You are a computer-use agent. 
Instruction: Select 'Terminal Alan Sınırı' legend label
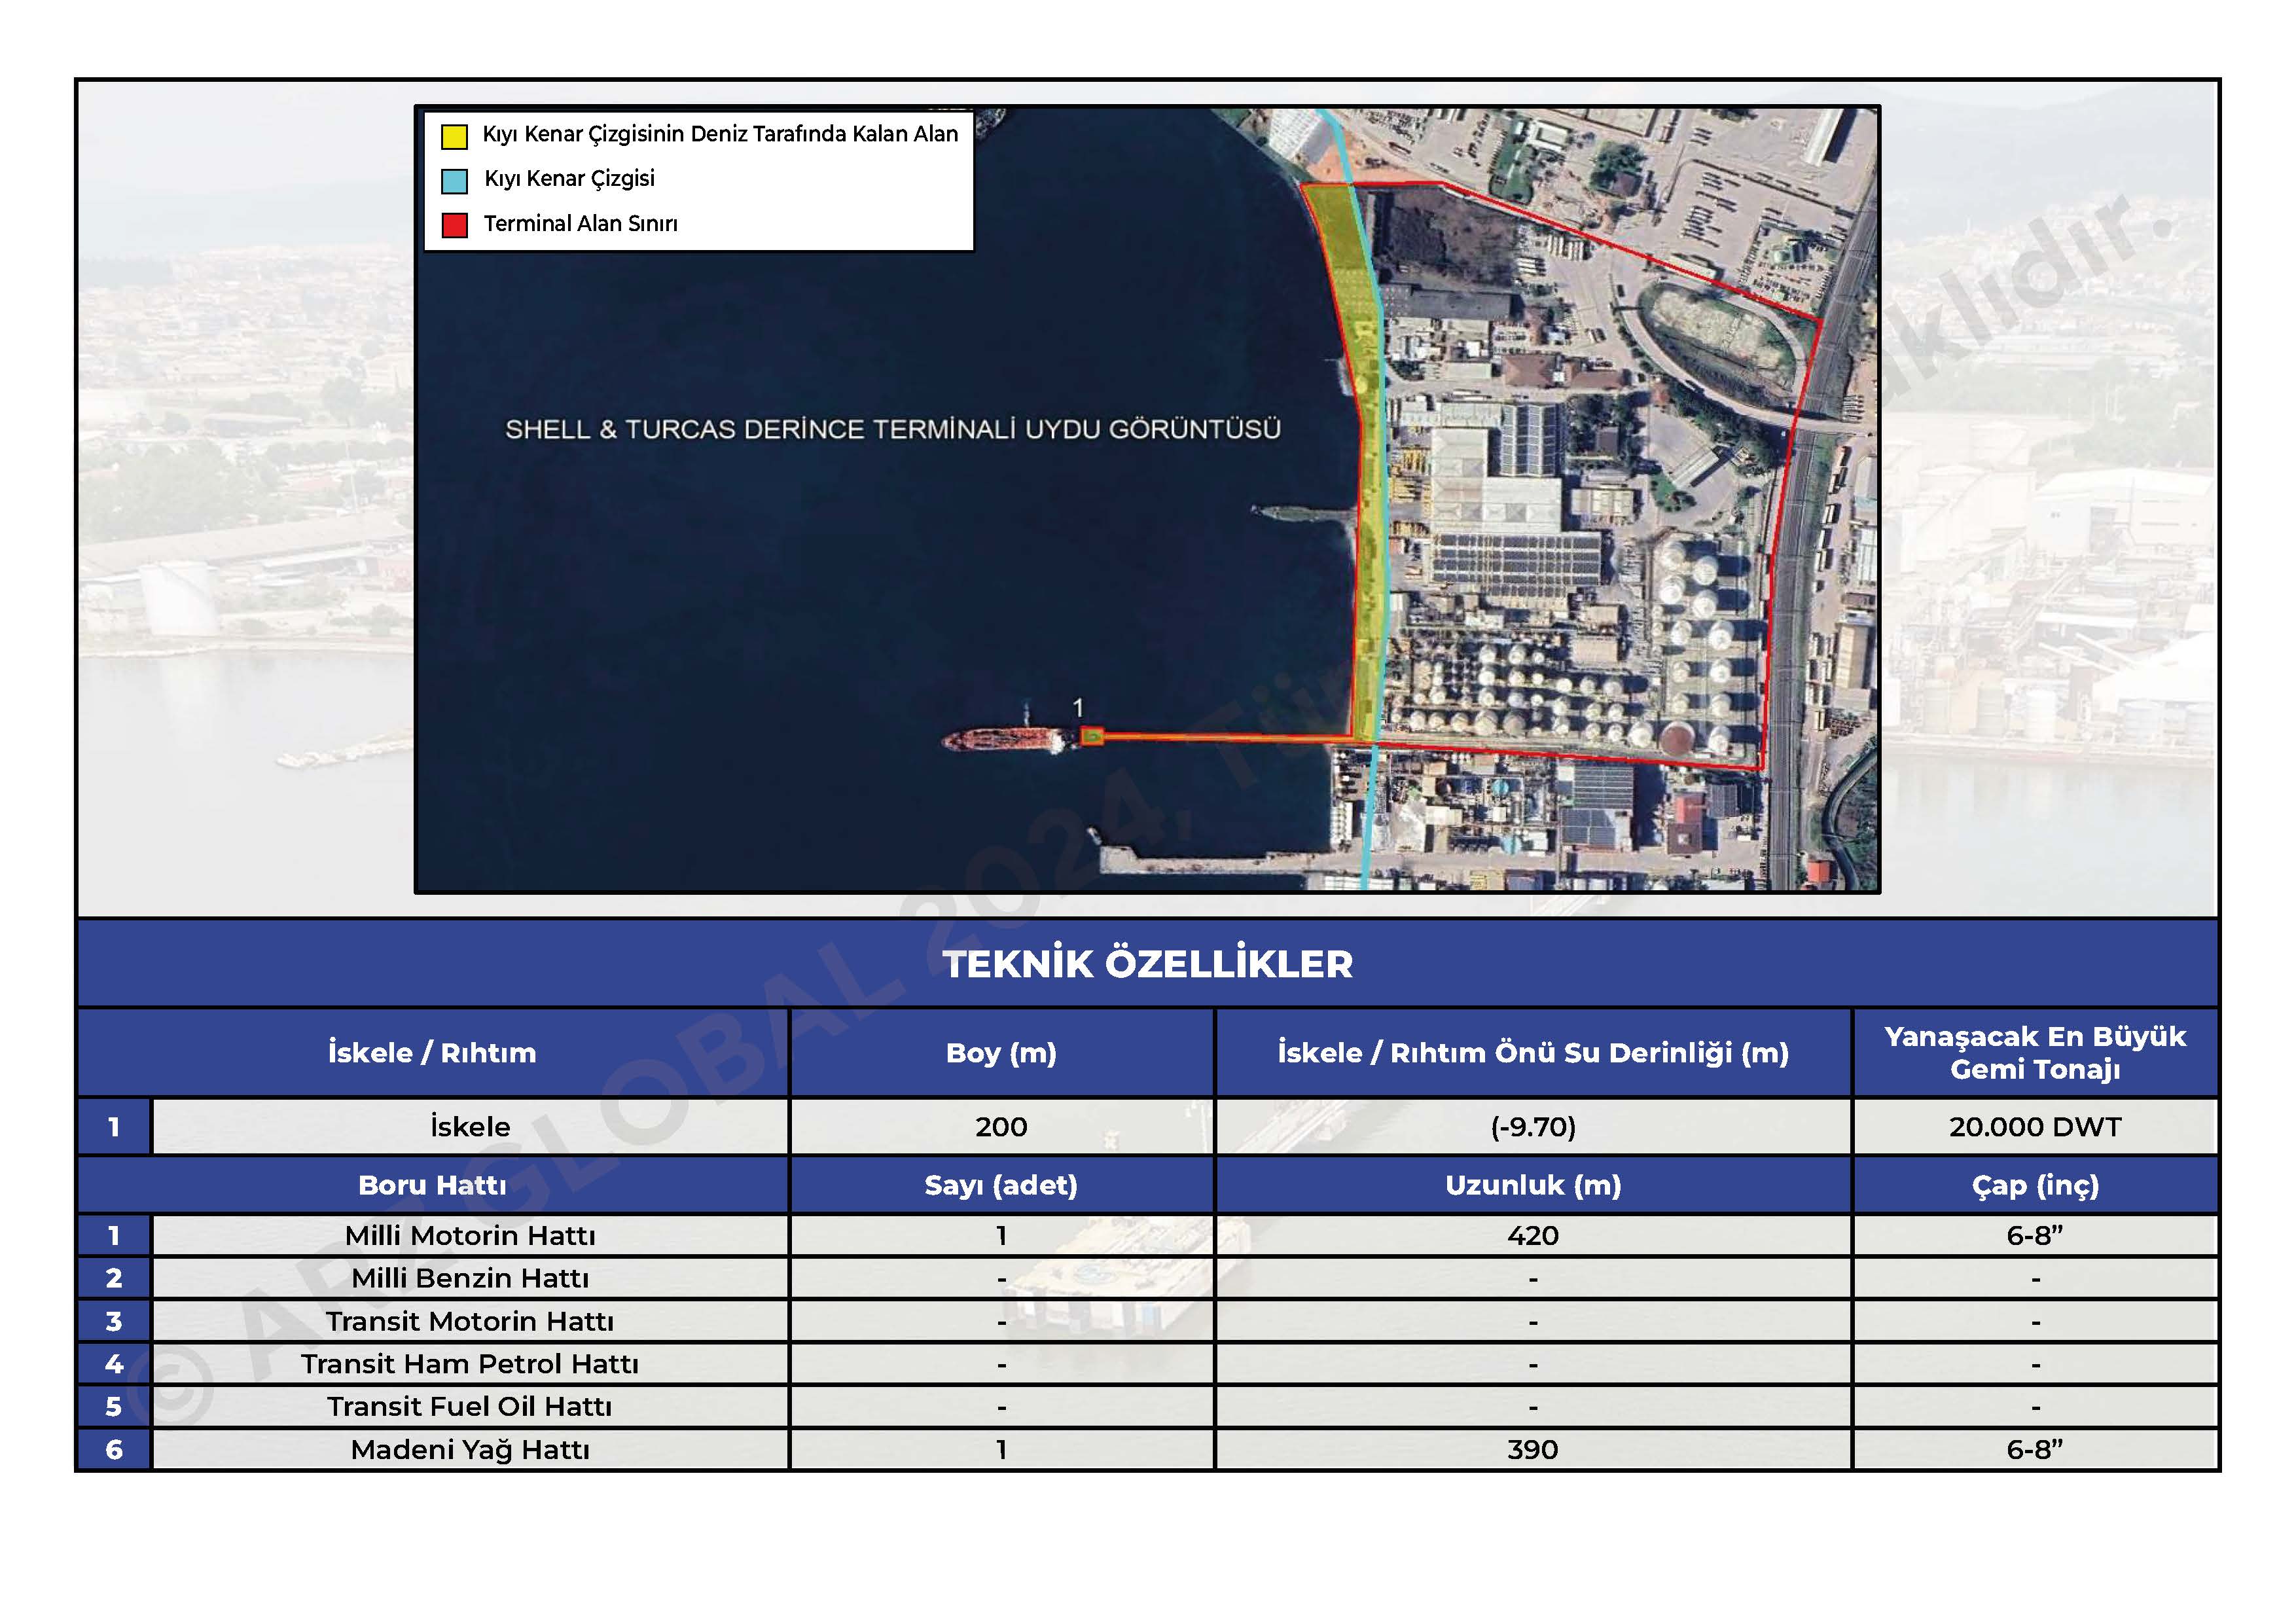(x=580, y=223)
